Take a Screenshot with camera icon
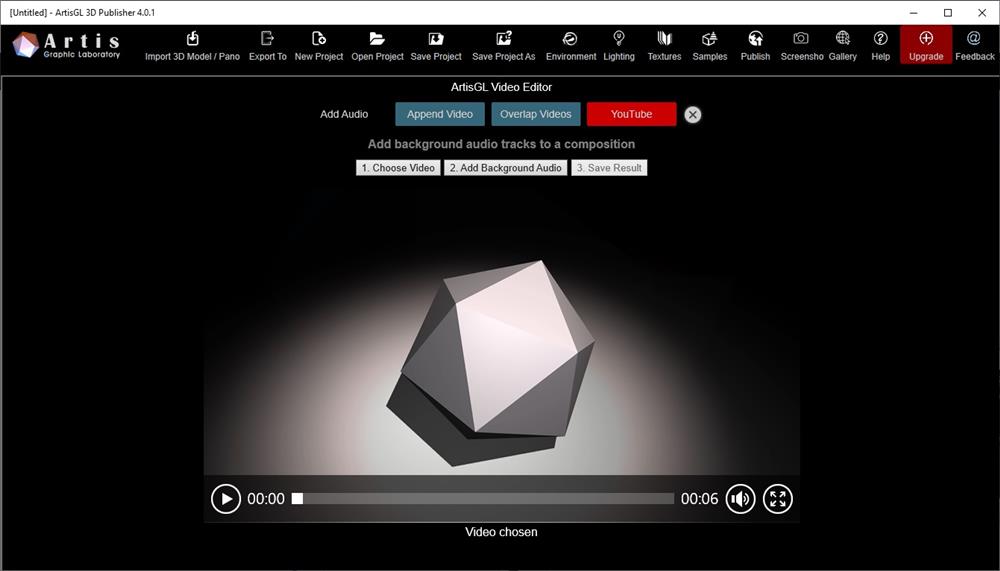Viewport: 1000px width, 571px height. [x=801, y=46]
